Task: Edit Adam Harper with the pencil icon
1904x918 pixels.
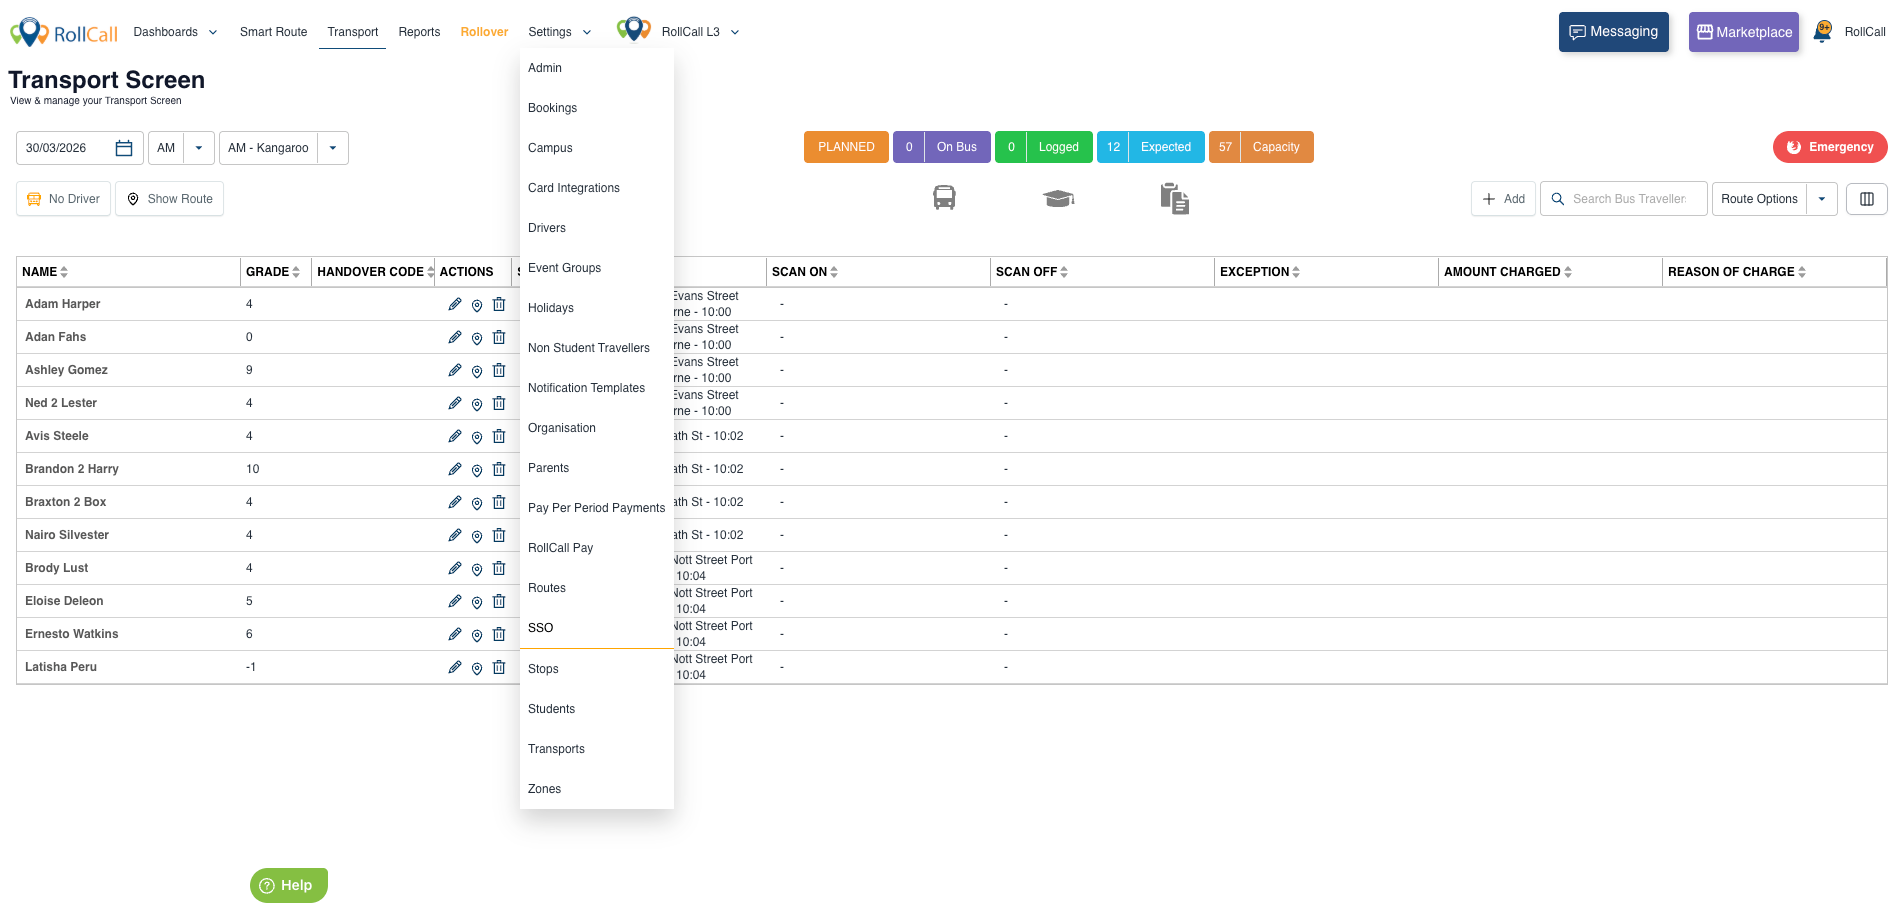Action: click(x=455, y=304)
